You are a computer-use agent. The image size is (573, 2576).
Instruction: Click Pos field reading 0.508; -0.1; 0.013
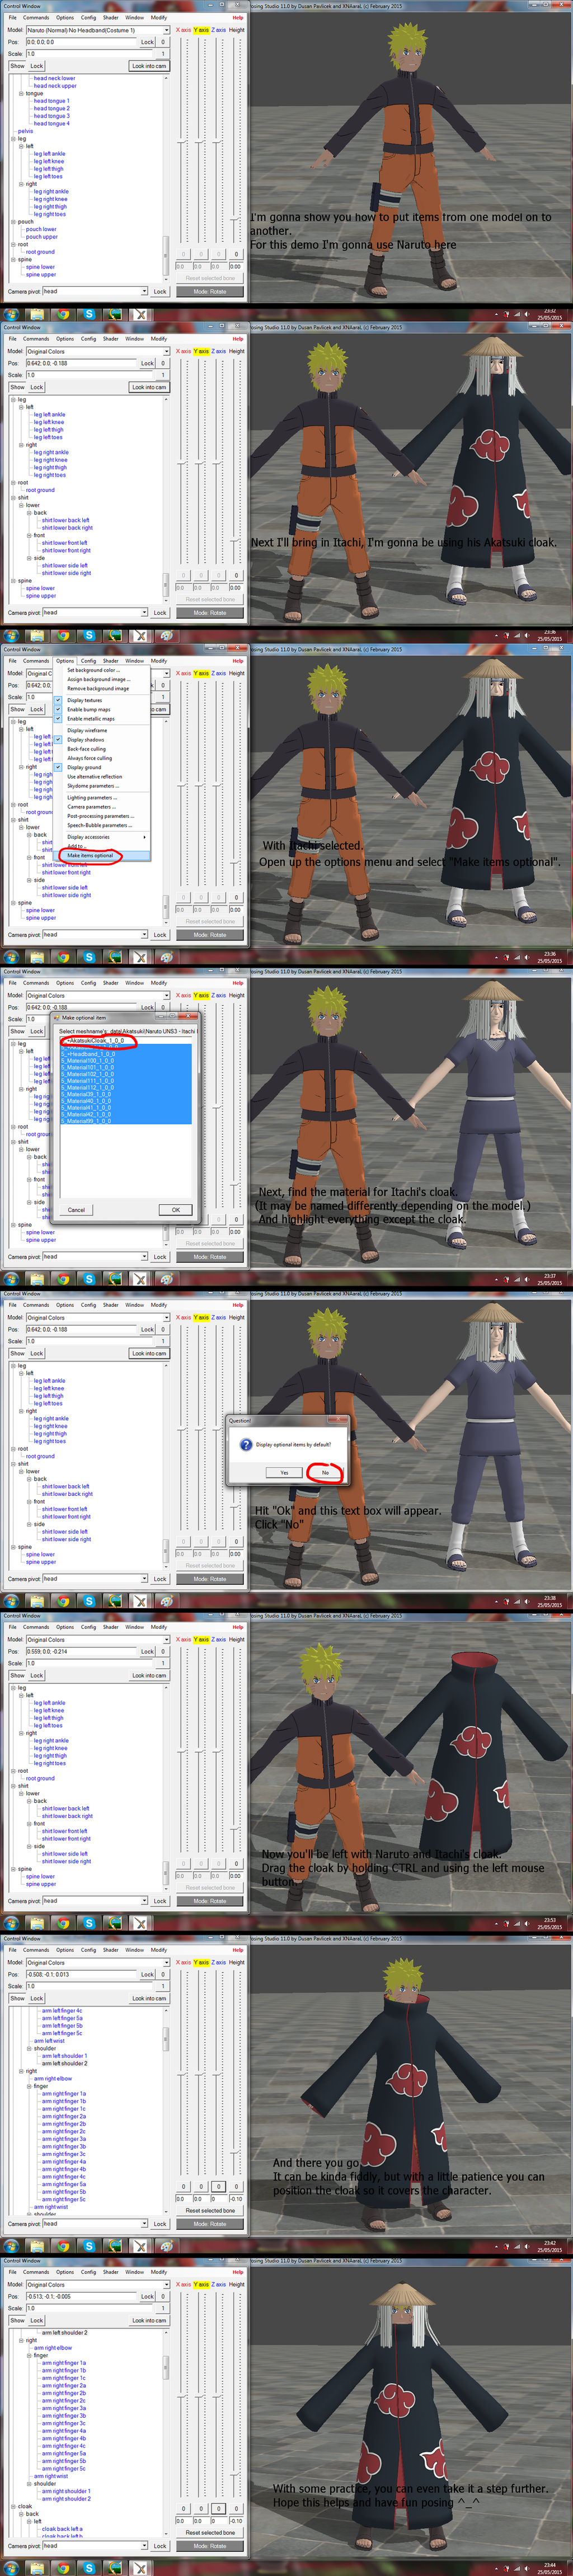pos(81,1974)
